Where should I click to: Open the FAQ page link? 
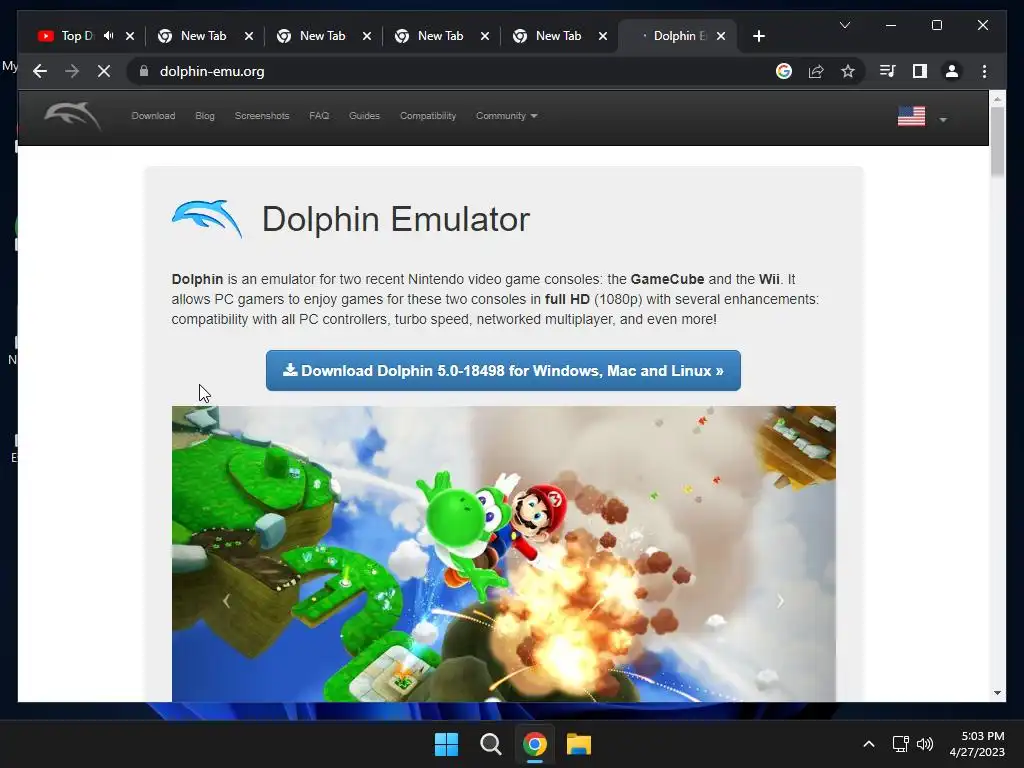click(319, 116)
